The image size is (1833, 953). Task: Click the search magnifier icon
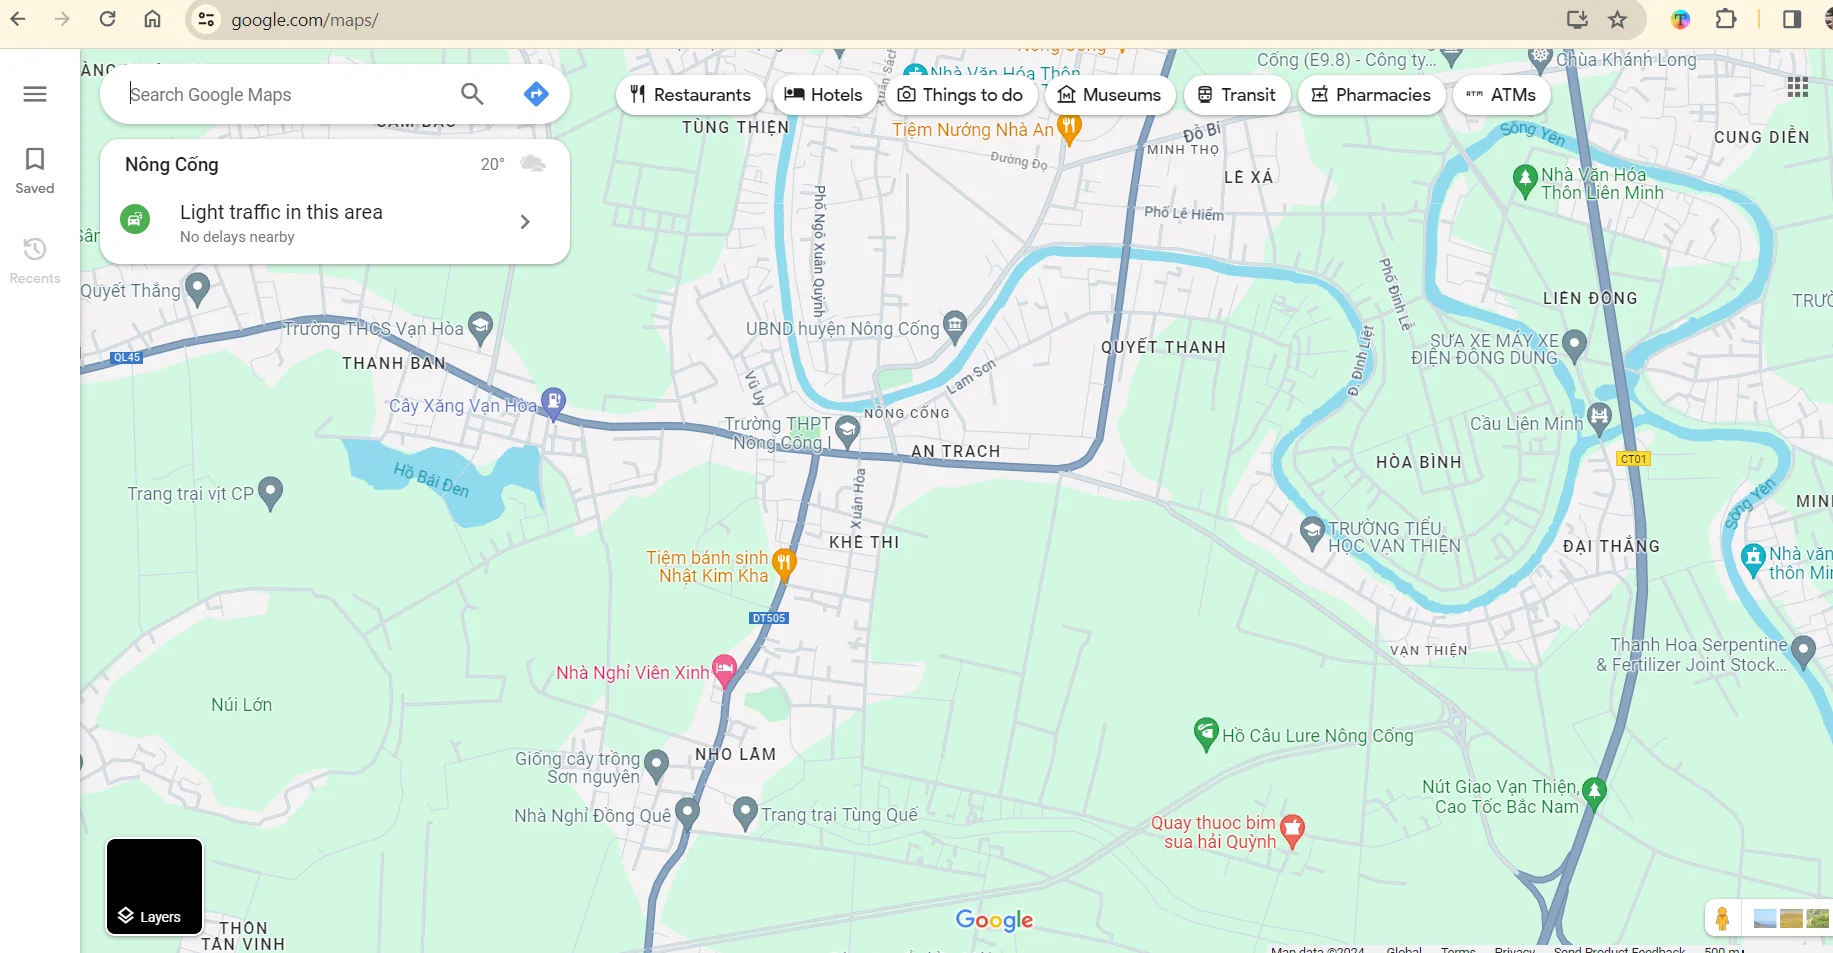tap(472, 94)
